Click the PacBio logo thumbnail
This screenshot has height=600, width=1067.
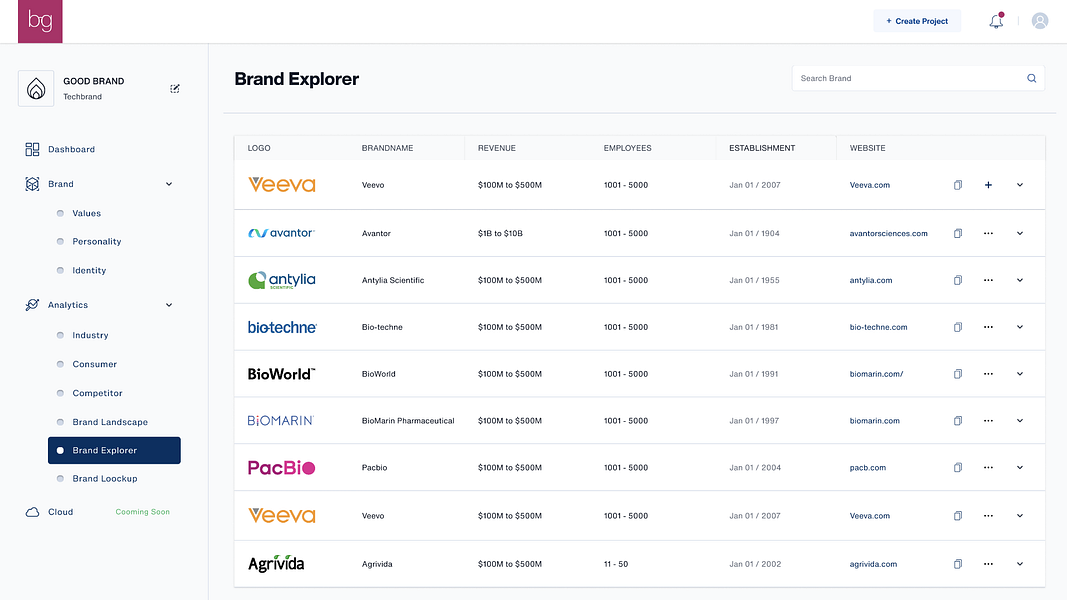pos(281,467)
